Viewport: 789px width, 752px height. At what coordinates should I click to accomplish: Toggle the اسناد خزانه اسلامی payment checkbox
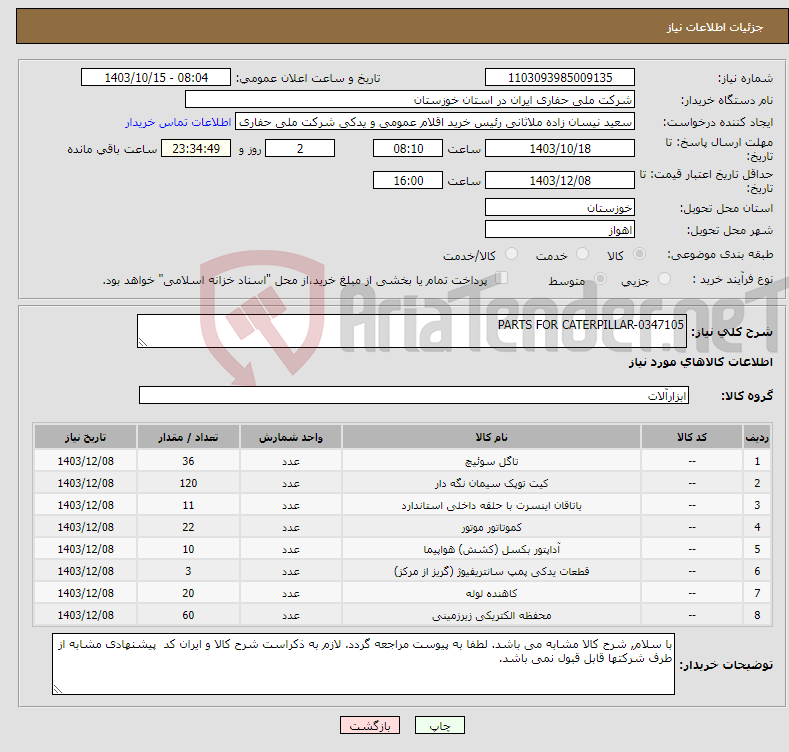click(x=502, y=278)
